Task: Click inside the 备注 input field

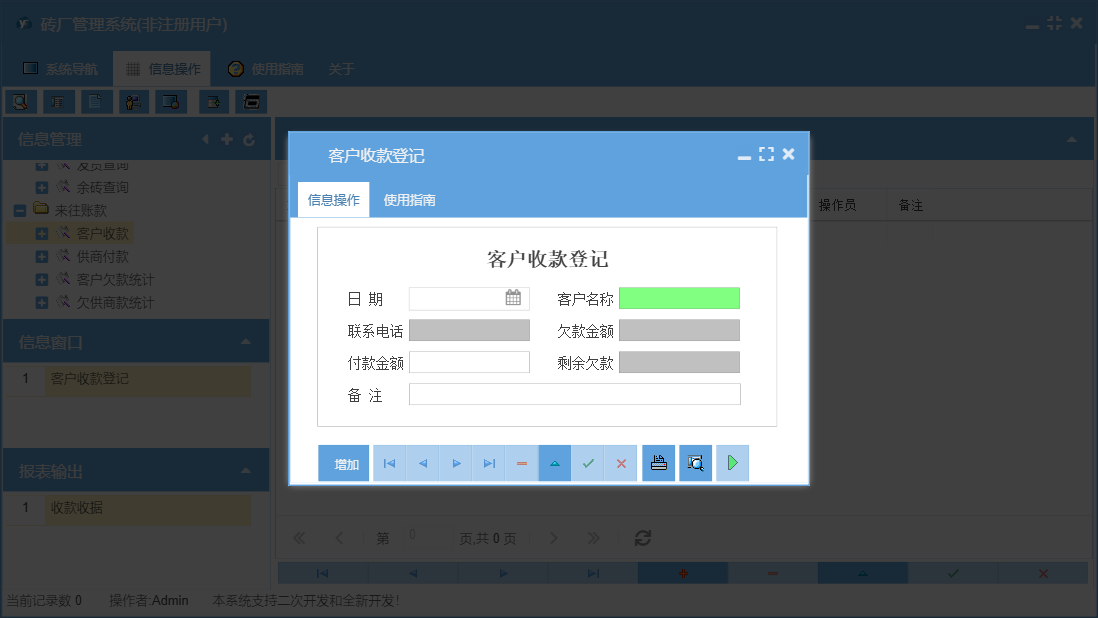Action: click(x=575, y=393)
